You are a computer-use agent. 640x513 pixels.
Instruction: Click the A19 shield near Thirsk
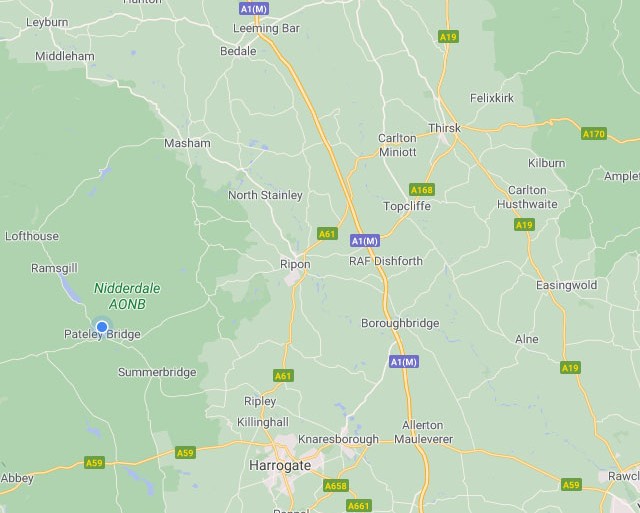[448, 37]
